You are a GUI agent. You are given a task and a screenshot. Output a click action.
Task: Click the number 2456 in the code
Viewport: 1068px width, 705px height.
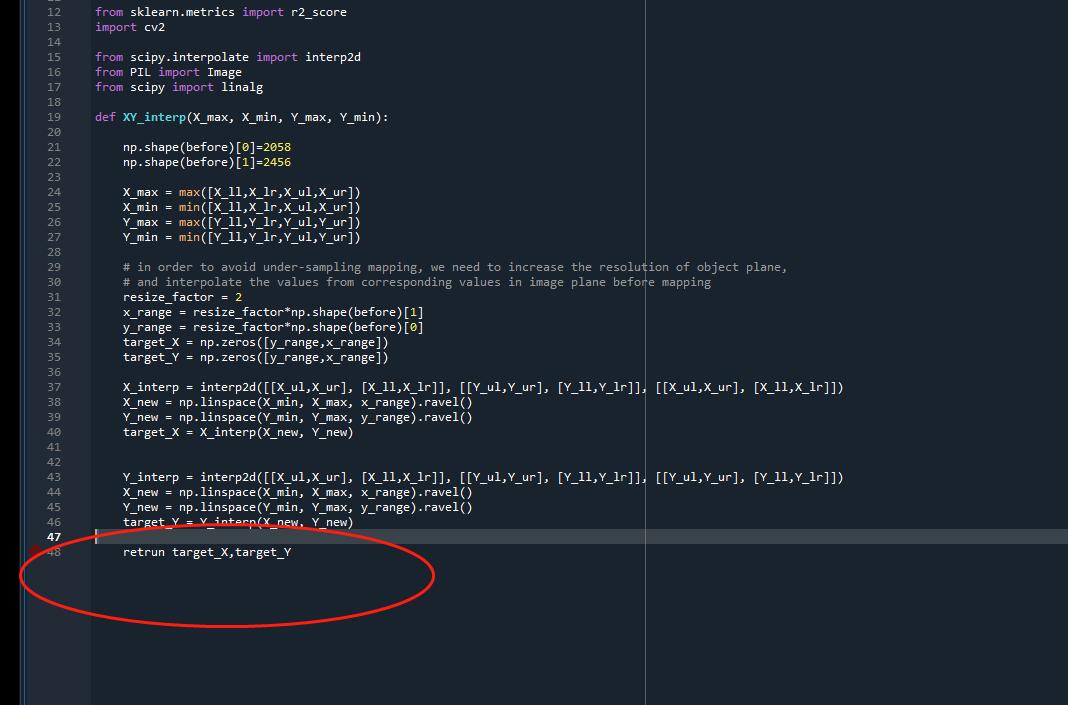click(x=277, y=162)
